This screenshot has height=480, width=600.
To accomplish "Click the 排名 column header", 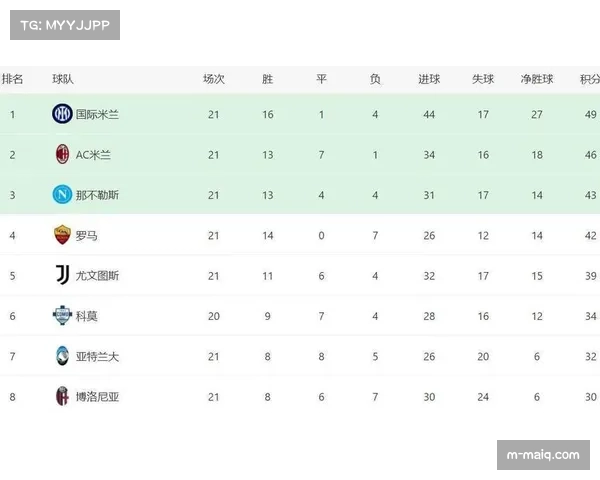I will coord(13,78).
